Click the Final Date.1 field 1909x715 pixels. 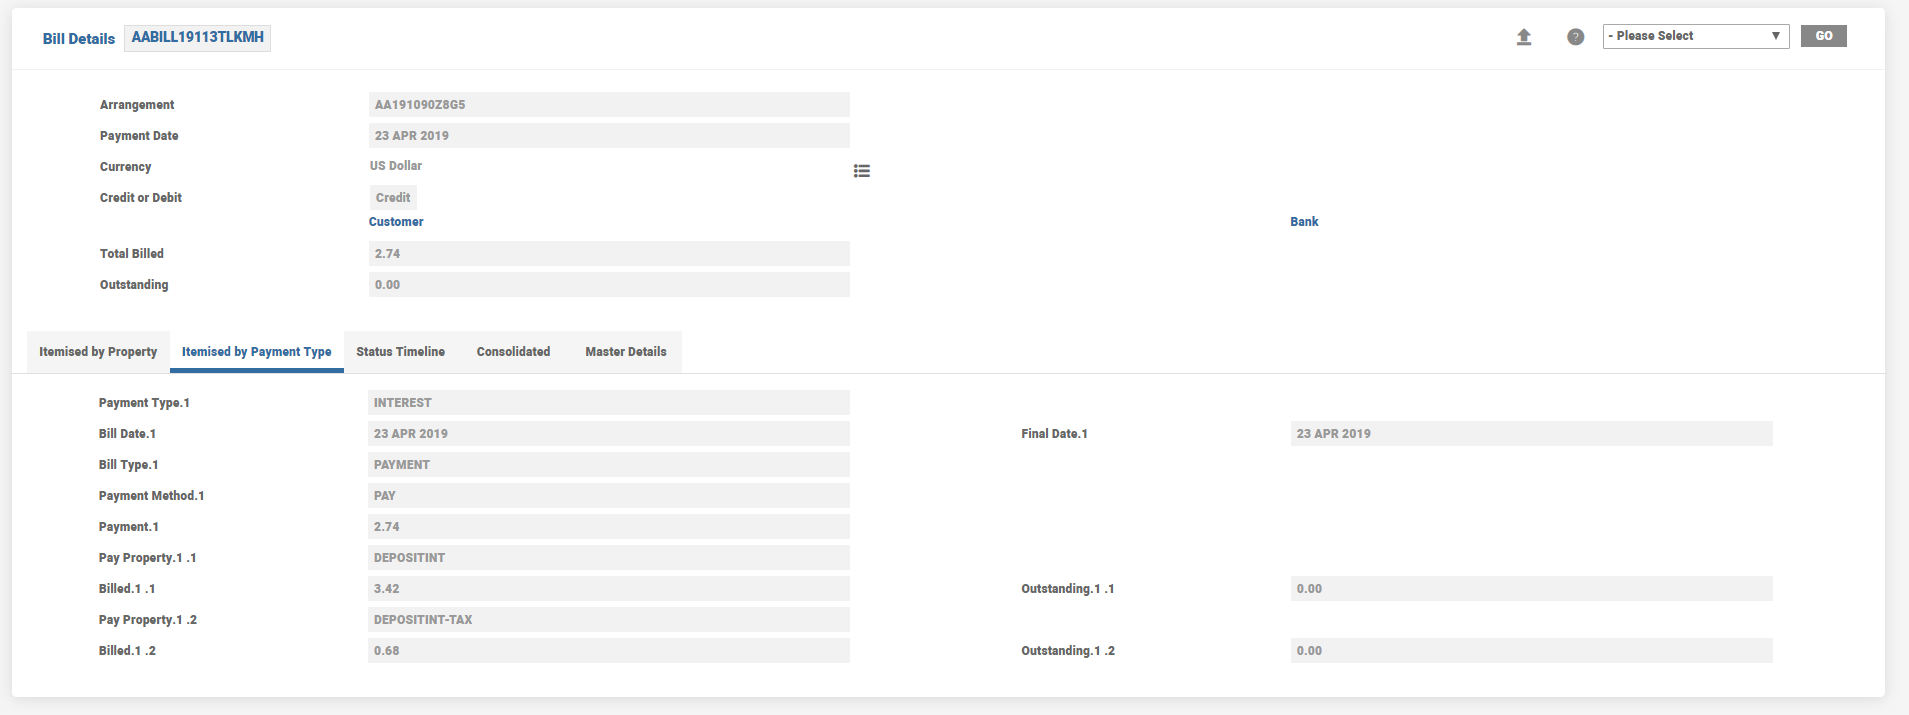tap(1530, 434)
